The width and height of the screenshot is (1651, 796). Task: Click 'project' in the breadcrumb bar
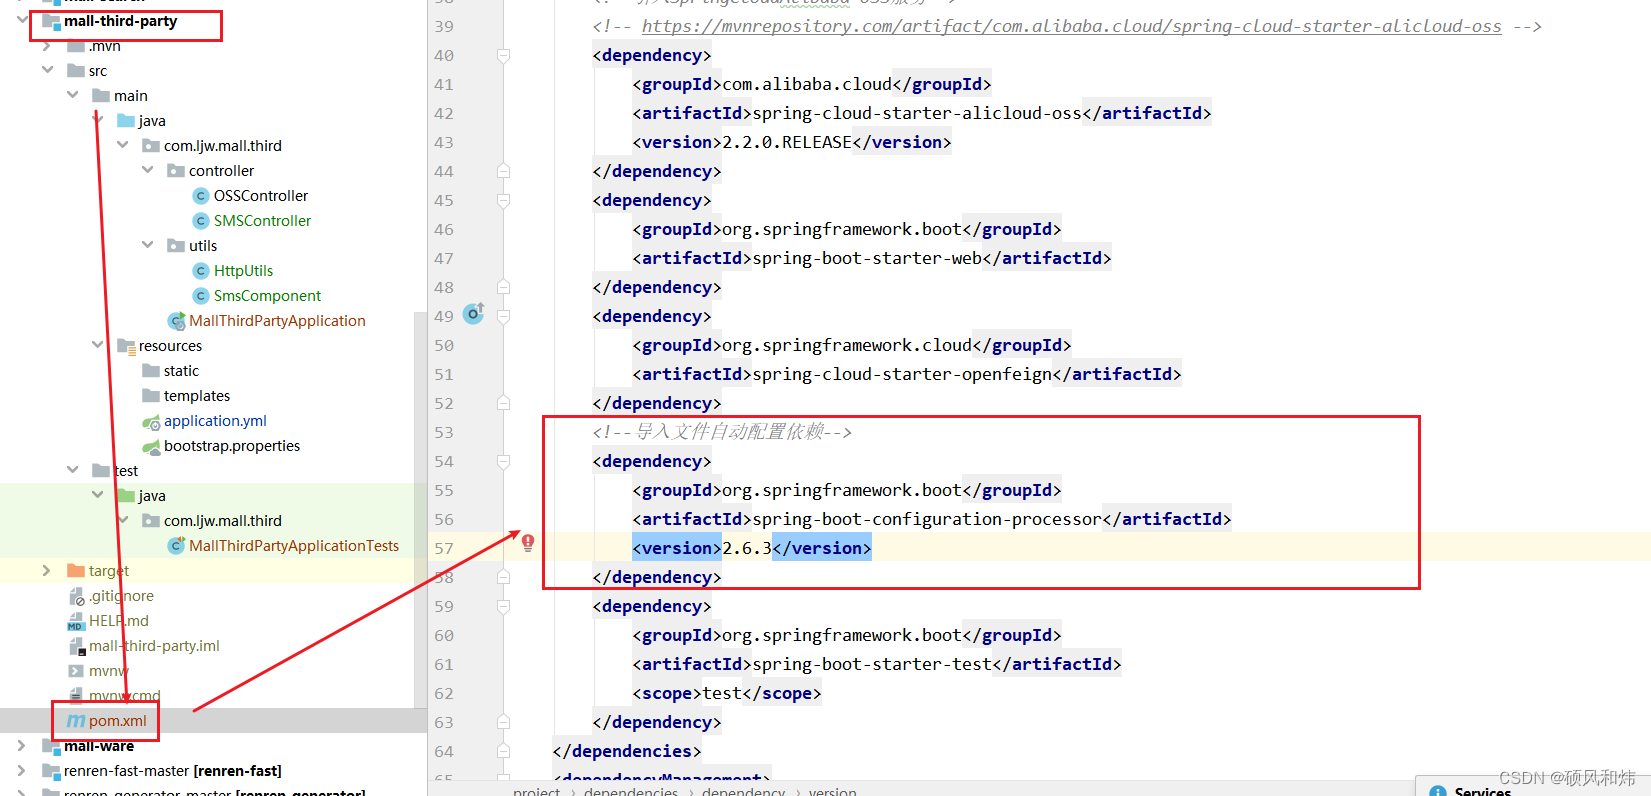click(537, 791)
